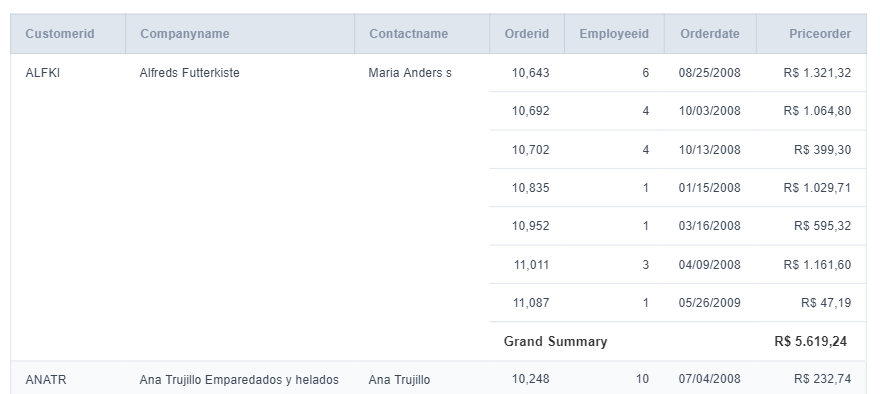Viewport: 880px width, 394px height.
Task: Click price R$ 1.321,32
Action: tap(817, 73)
